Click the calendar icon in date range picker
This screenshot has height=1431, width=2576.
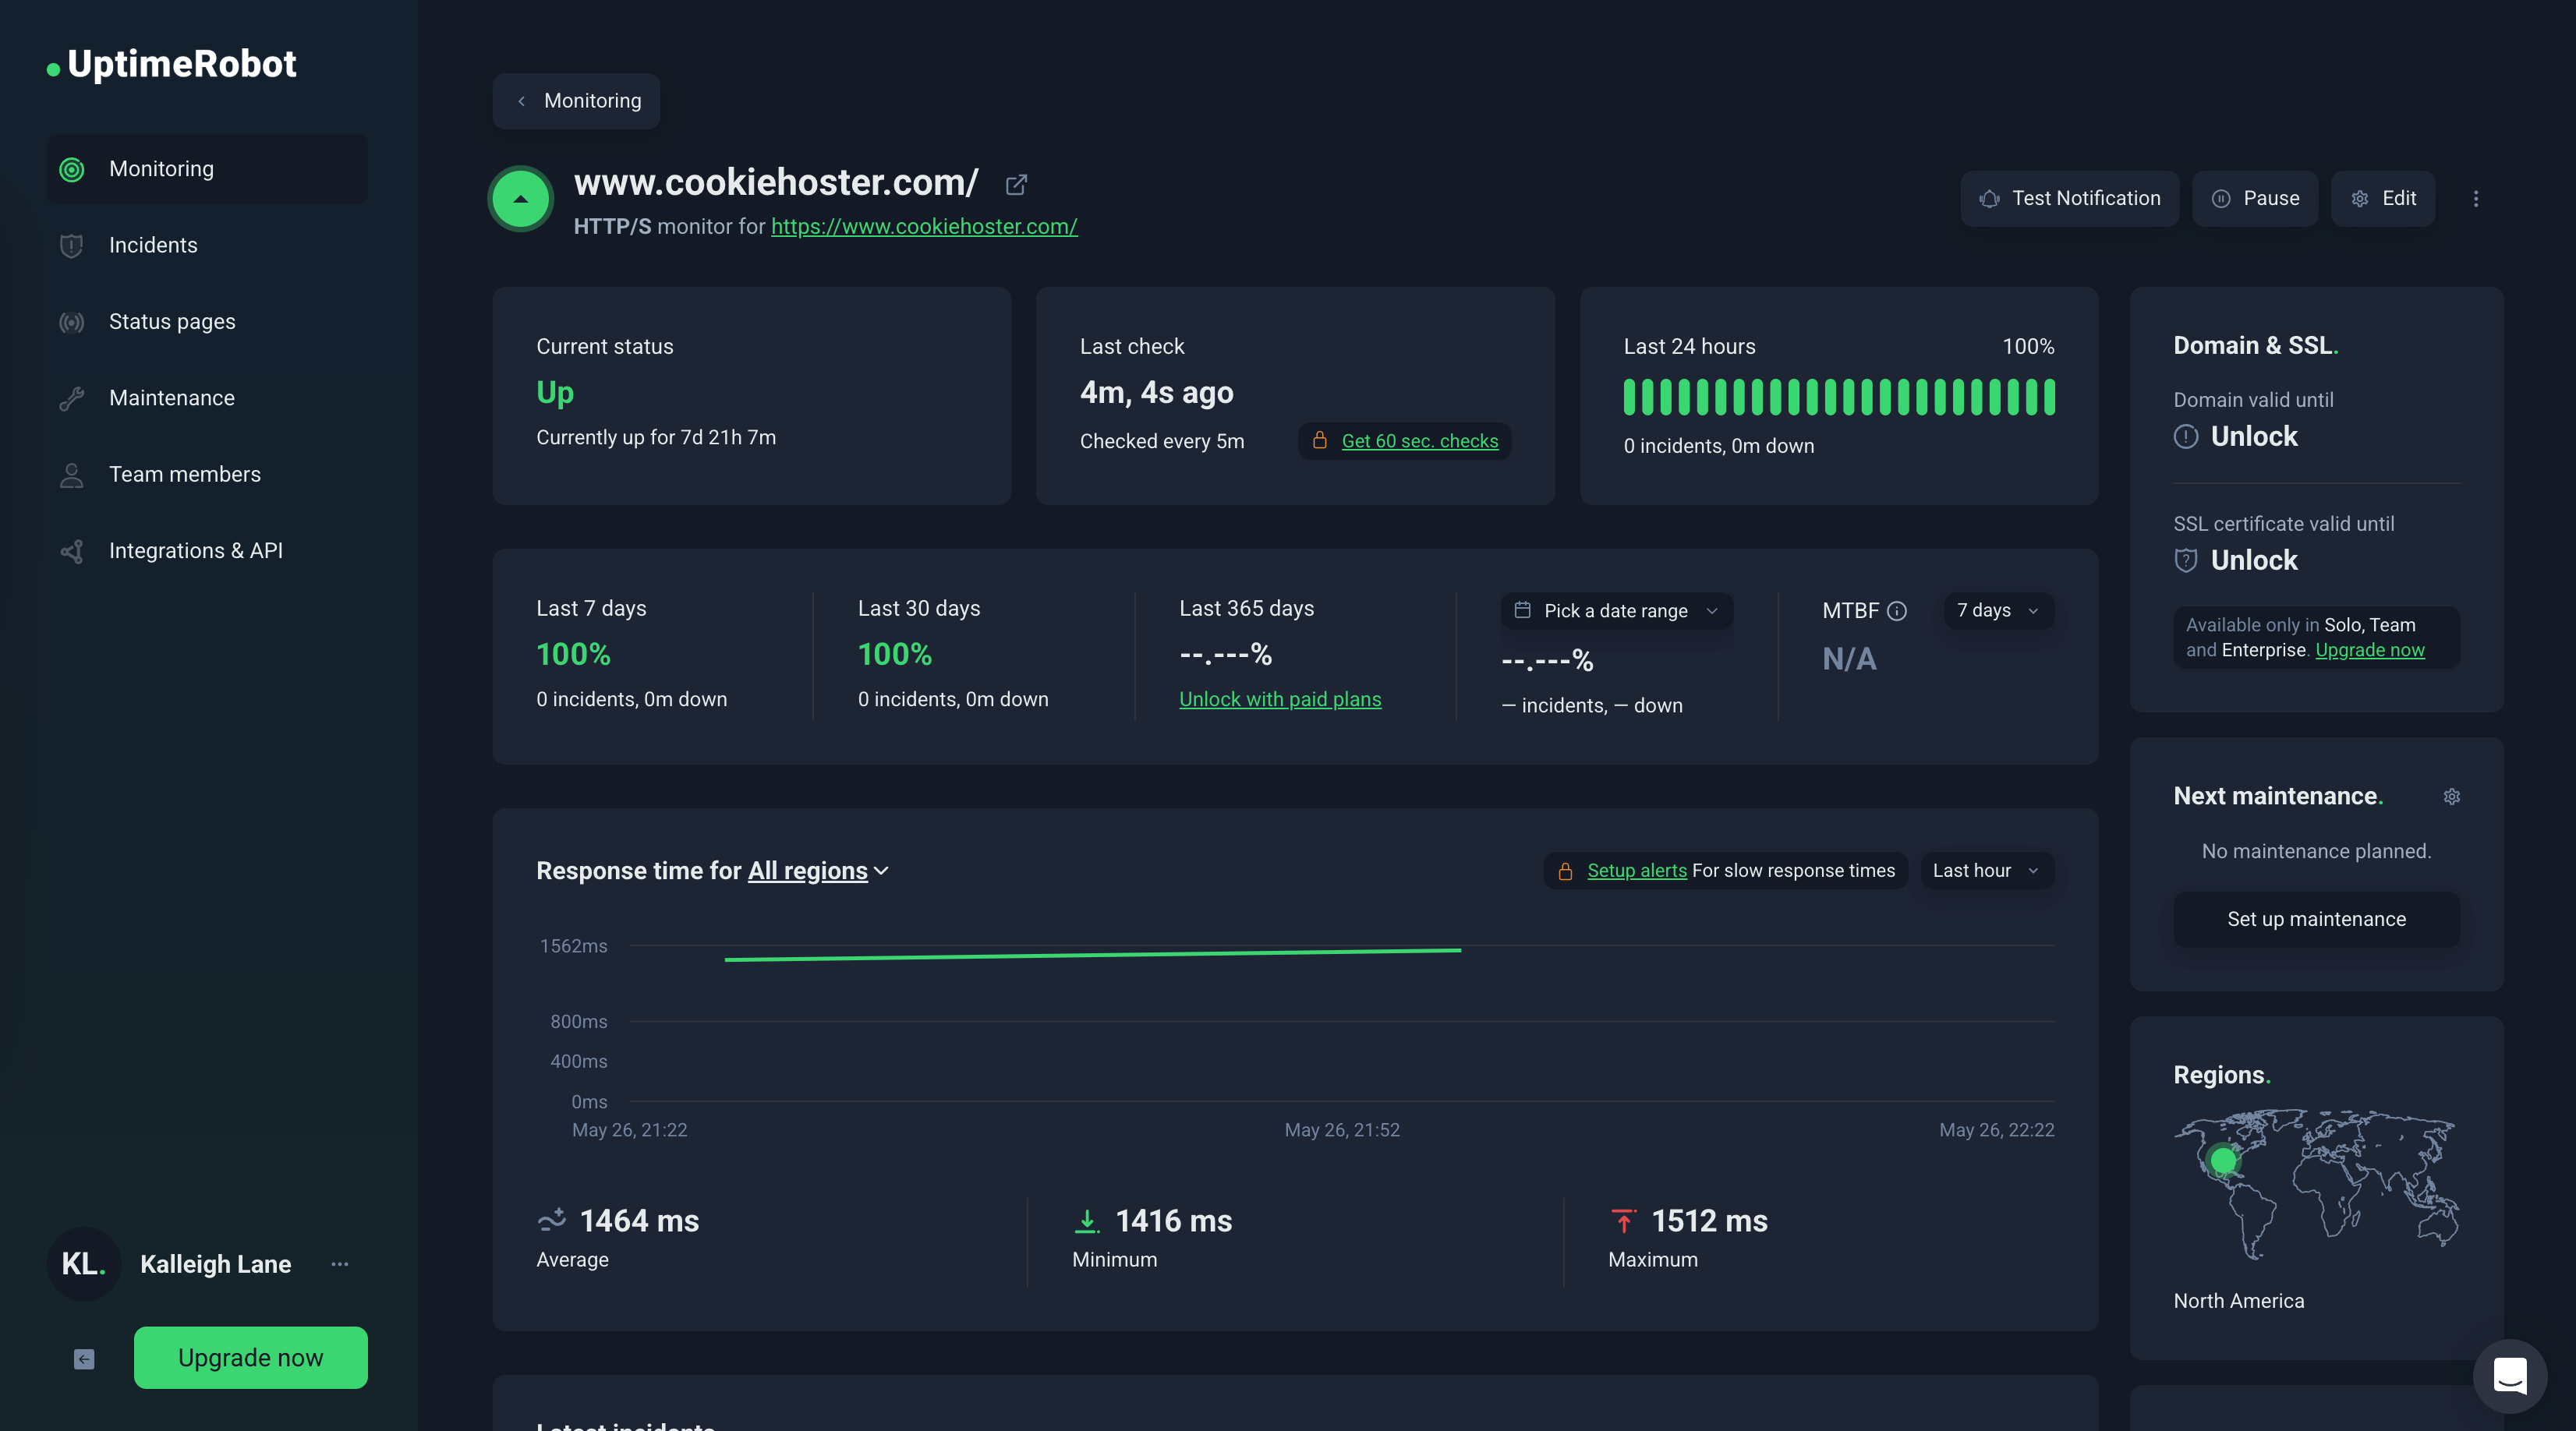click(1522, 610)
